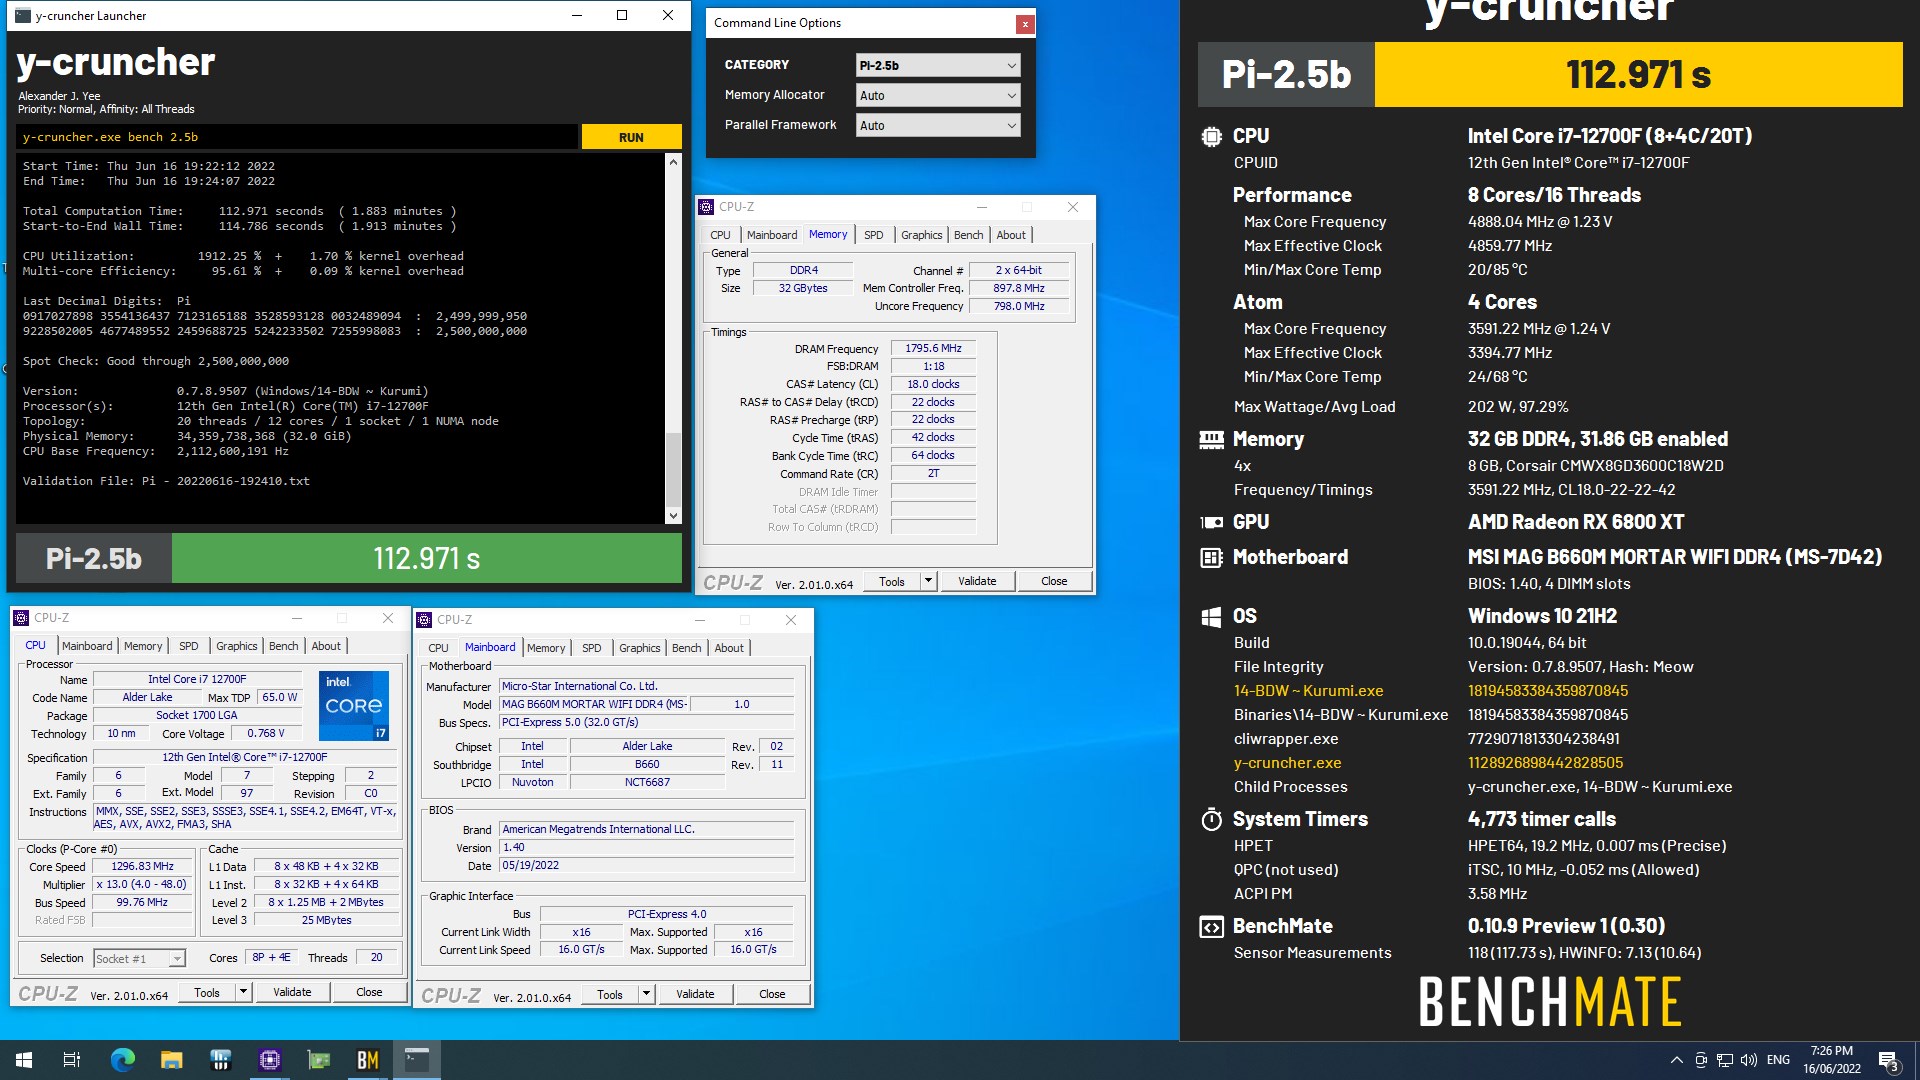The height and width of the screenshot is (1080, 1920).
Task: Click yellow 112.971 s BenchMate score
Action: click(x=1638, y=74)
